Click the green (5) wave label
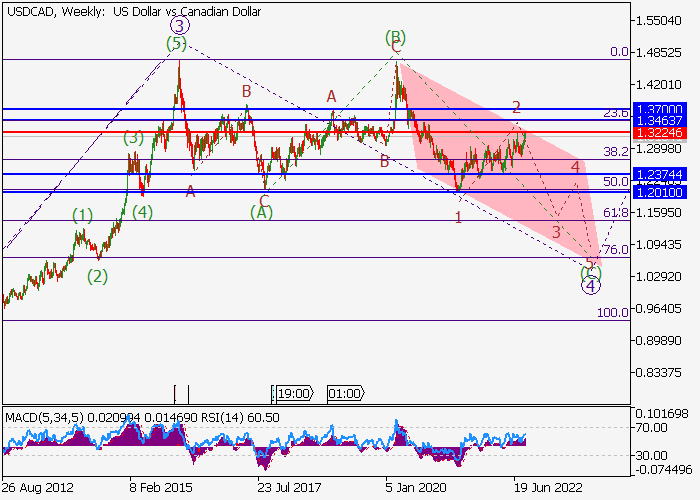Image resolution: width=700 pixels, height=500 pixels. click(x=176, y=43)
